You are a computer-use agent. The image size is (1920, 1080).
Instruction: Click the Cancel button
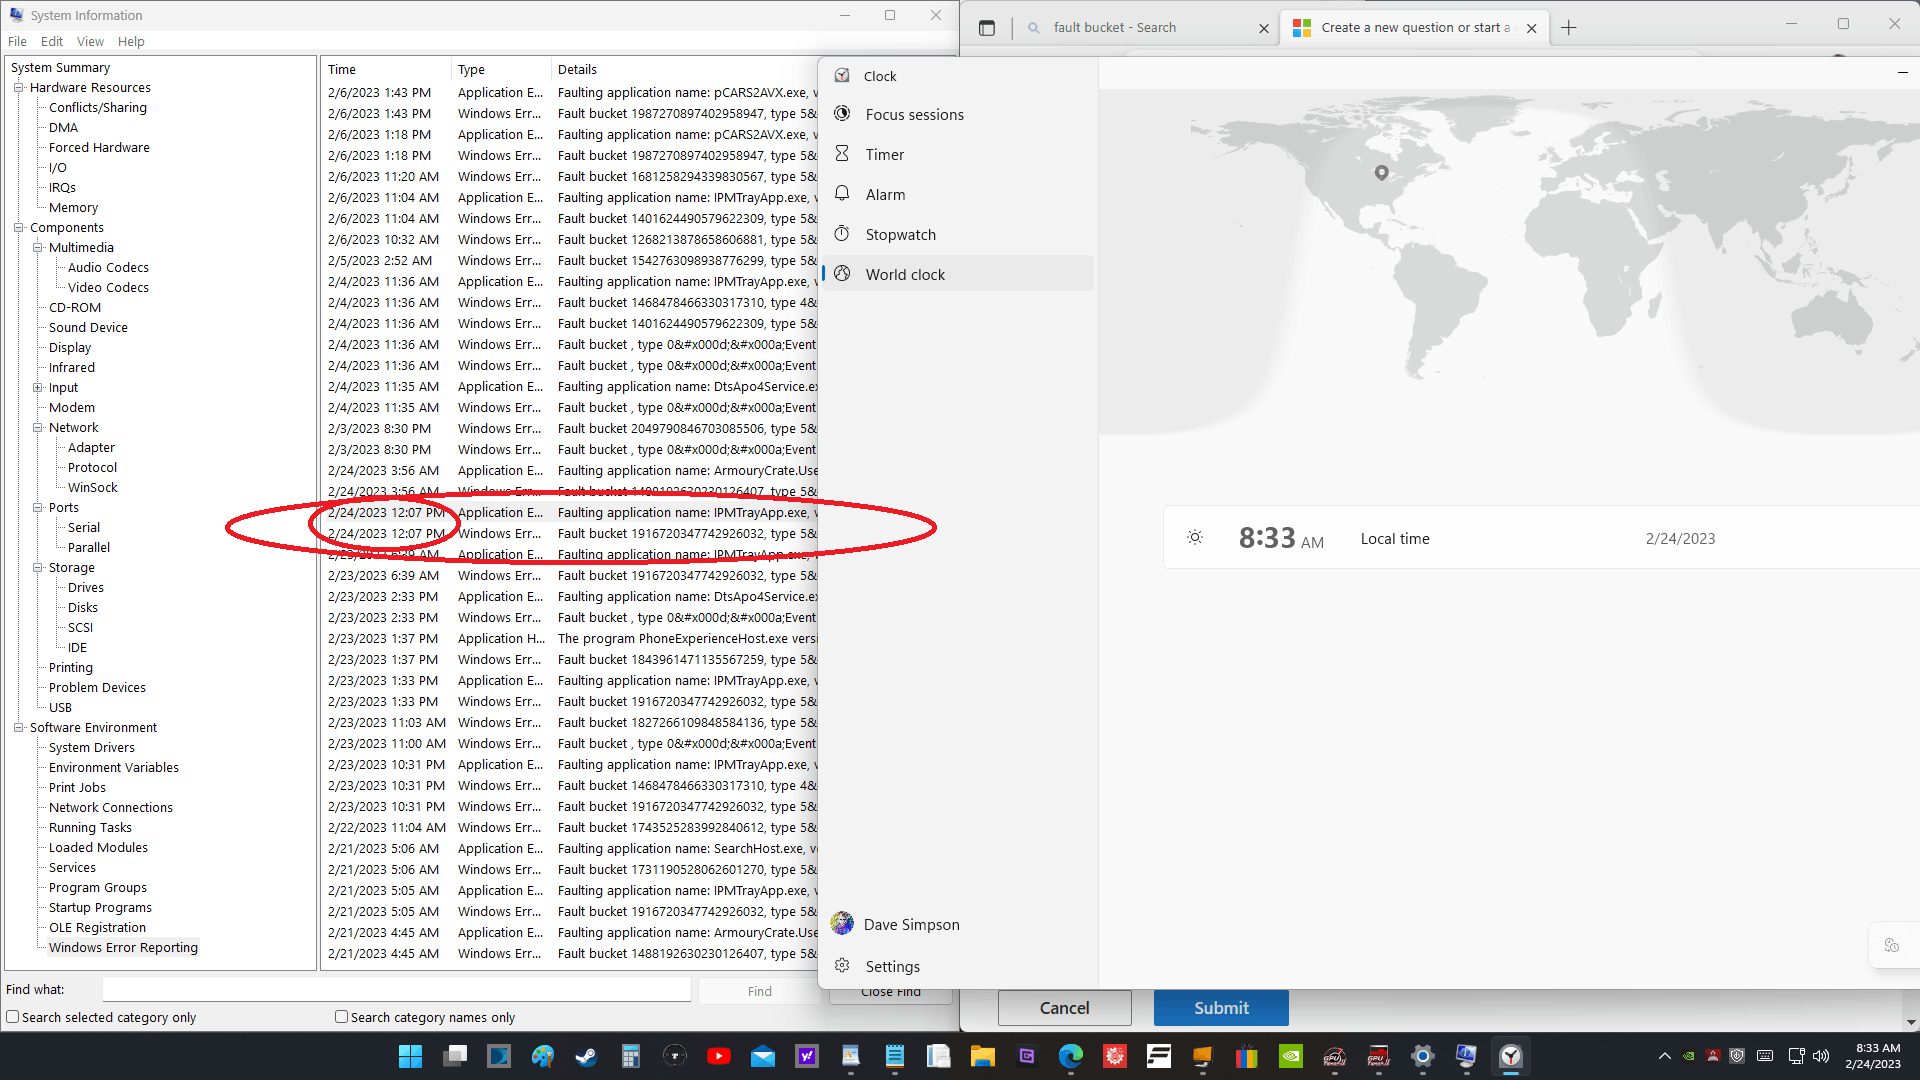(x=1064, y=1008)
